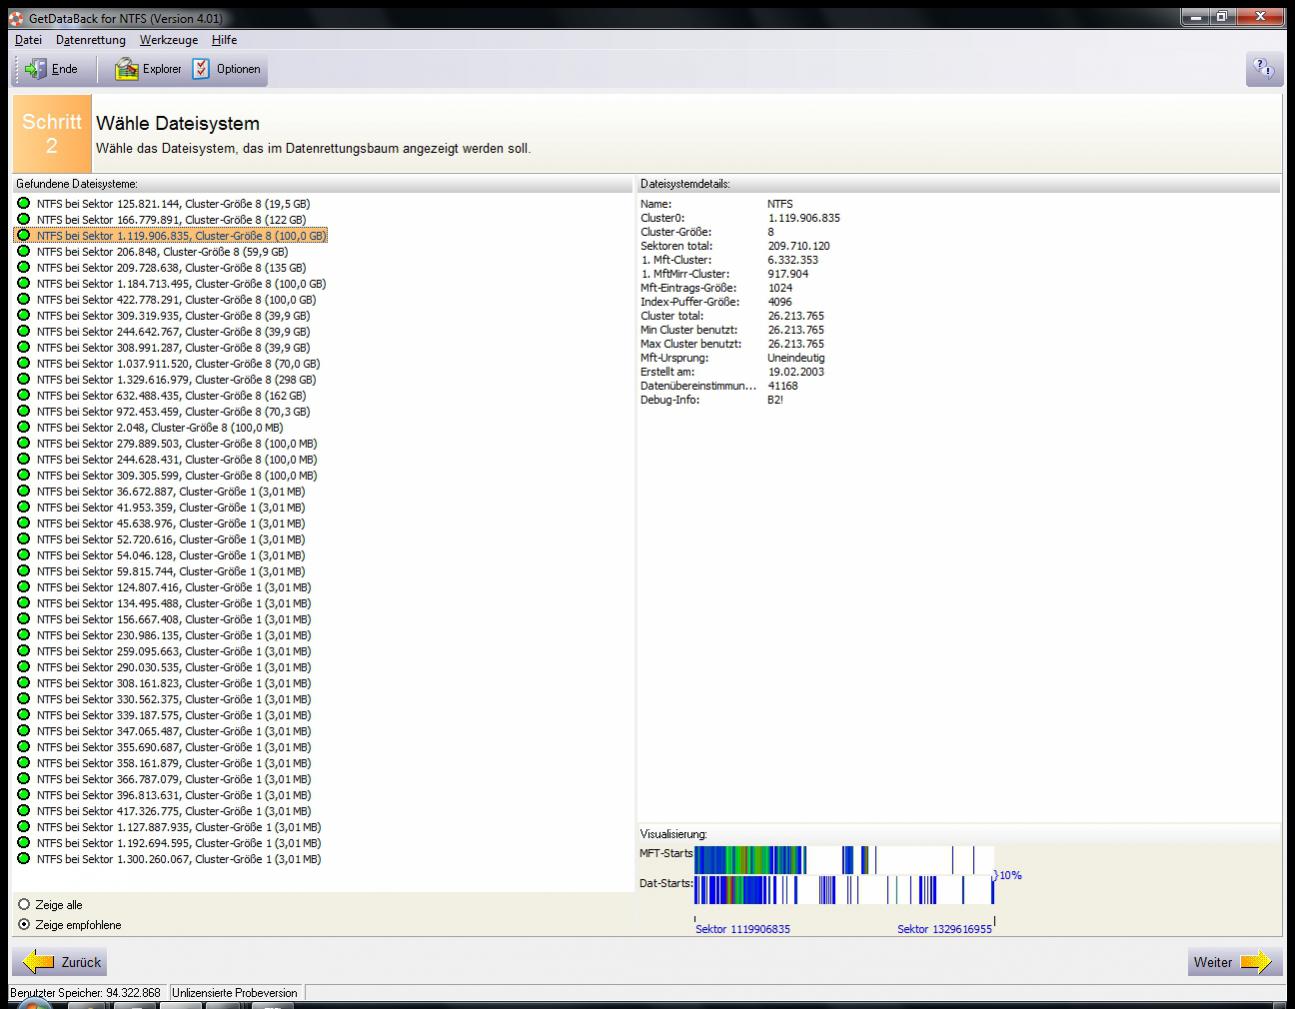Select text 'NTFS bei Sektor 156.667.408'
The width and height of the screenshot is (1295, 1009).
point(109,620)
